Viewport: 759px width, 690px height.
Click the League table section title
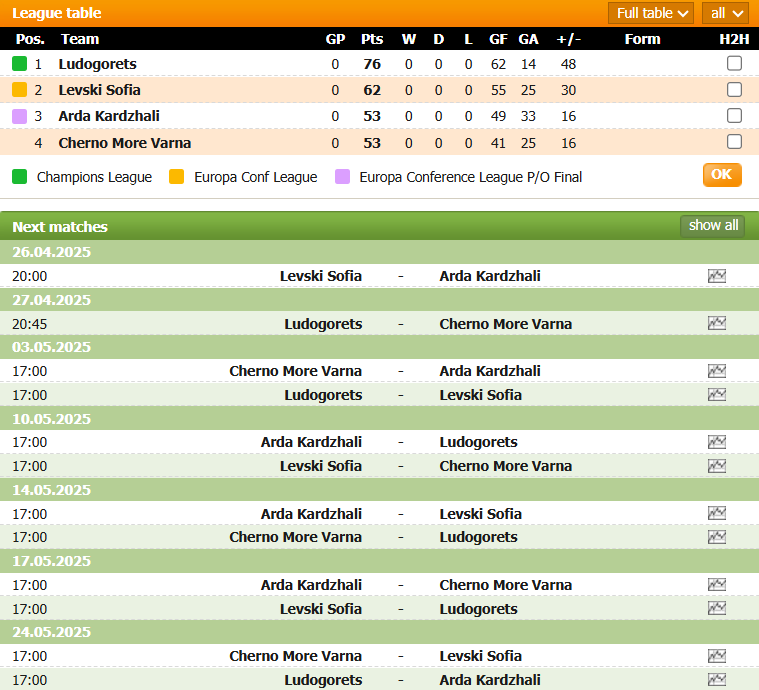pos(57,13)
